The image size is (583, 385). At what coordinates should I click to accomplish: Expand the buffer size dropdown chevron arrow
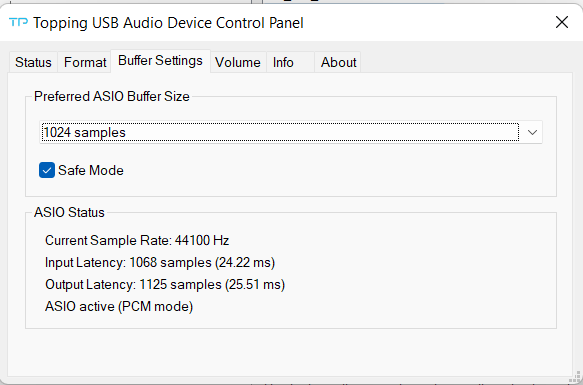tap(532, 132)
